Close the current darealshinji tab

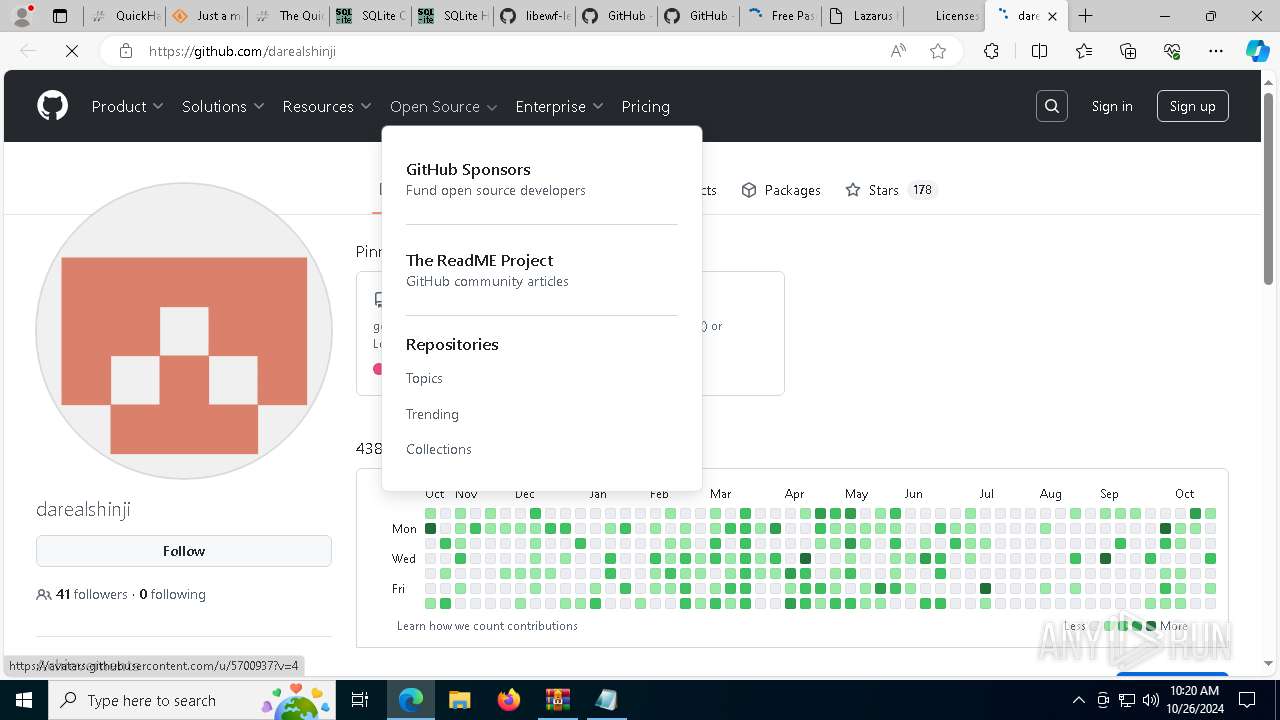1052,16
